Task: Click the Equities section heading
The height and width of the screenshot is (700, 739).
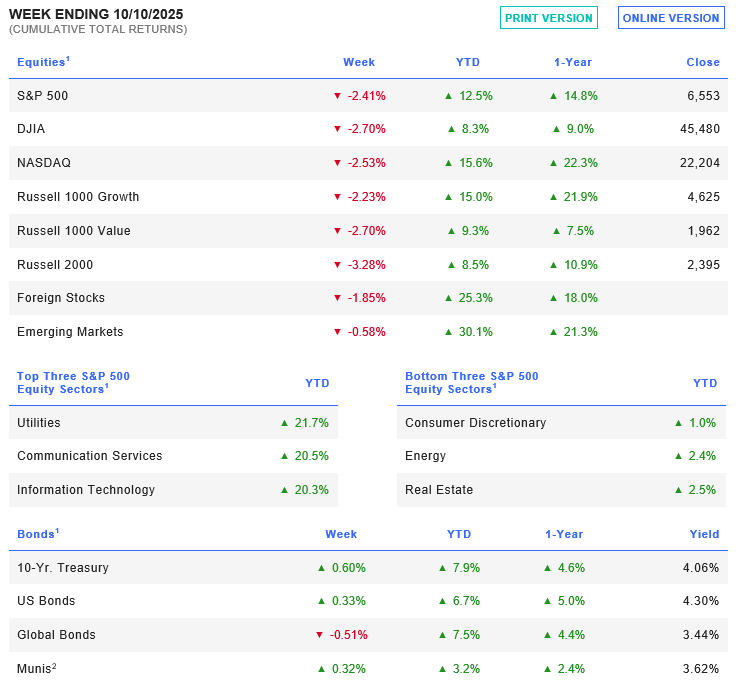Action: (x=43, y=62)
